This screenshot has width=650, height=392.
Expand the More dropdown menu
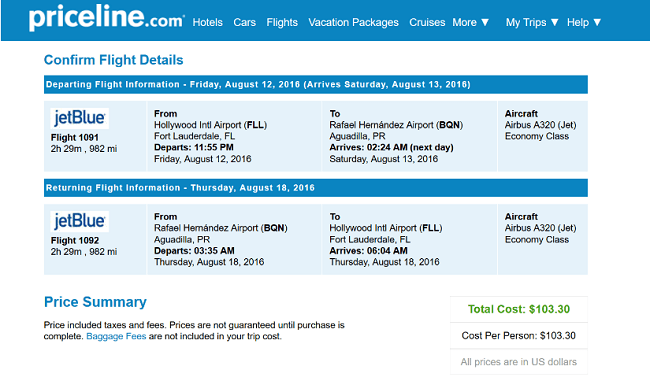[471, 22]
